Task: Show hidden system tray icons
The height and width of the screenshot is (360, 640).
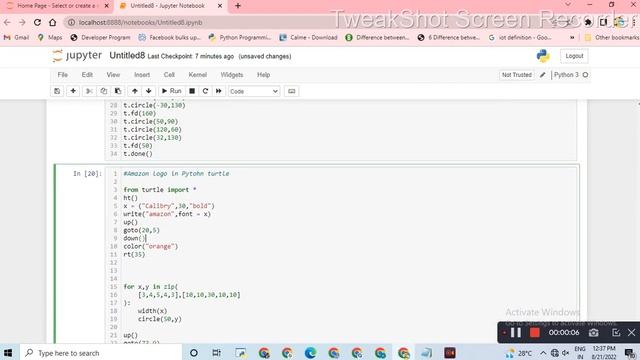Action: (x=543, y=353)
